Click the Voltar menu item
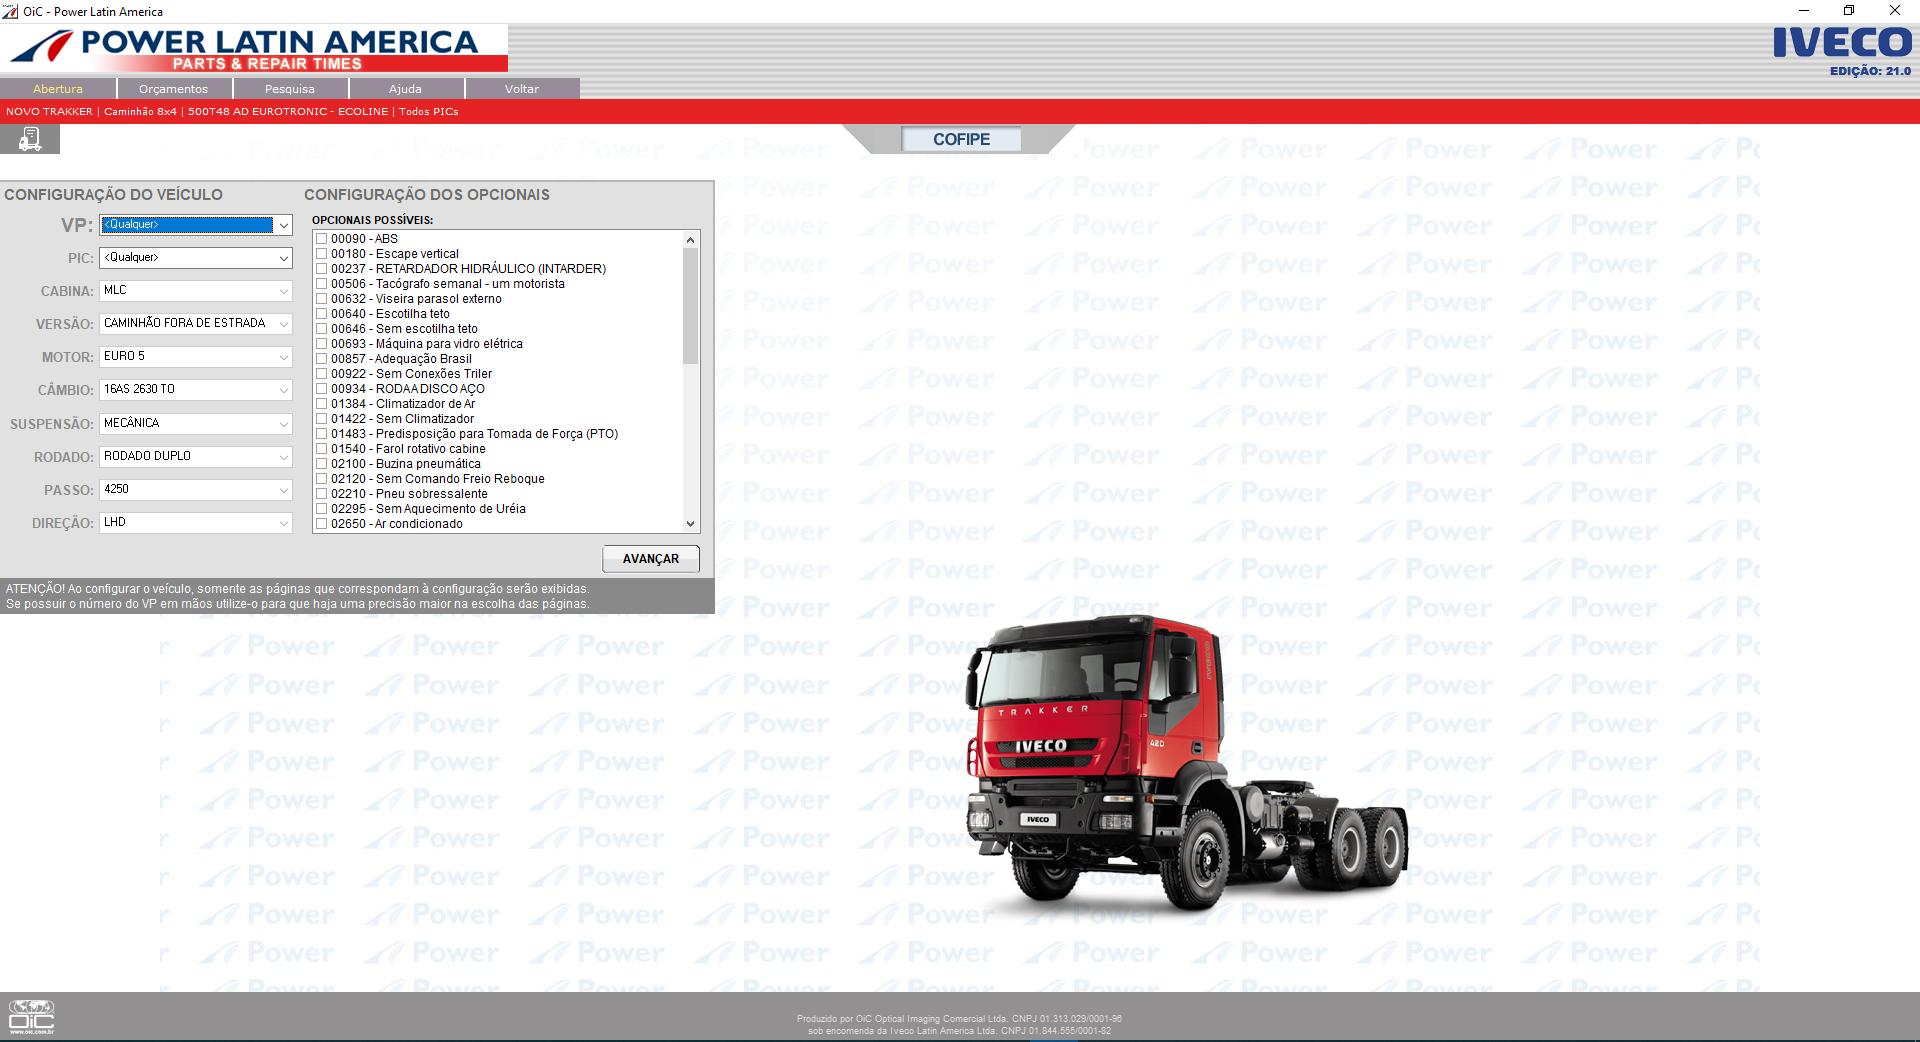This screenshot has height=1042, width=1920. [522, 89]
